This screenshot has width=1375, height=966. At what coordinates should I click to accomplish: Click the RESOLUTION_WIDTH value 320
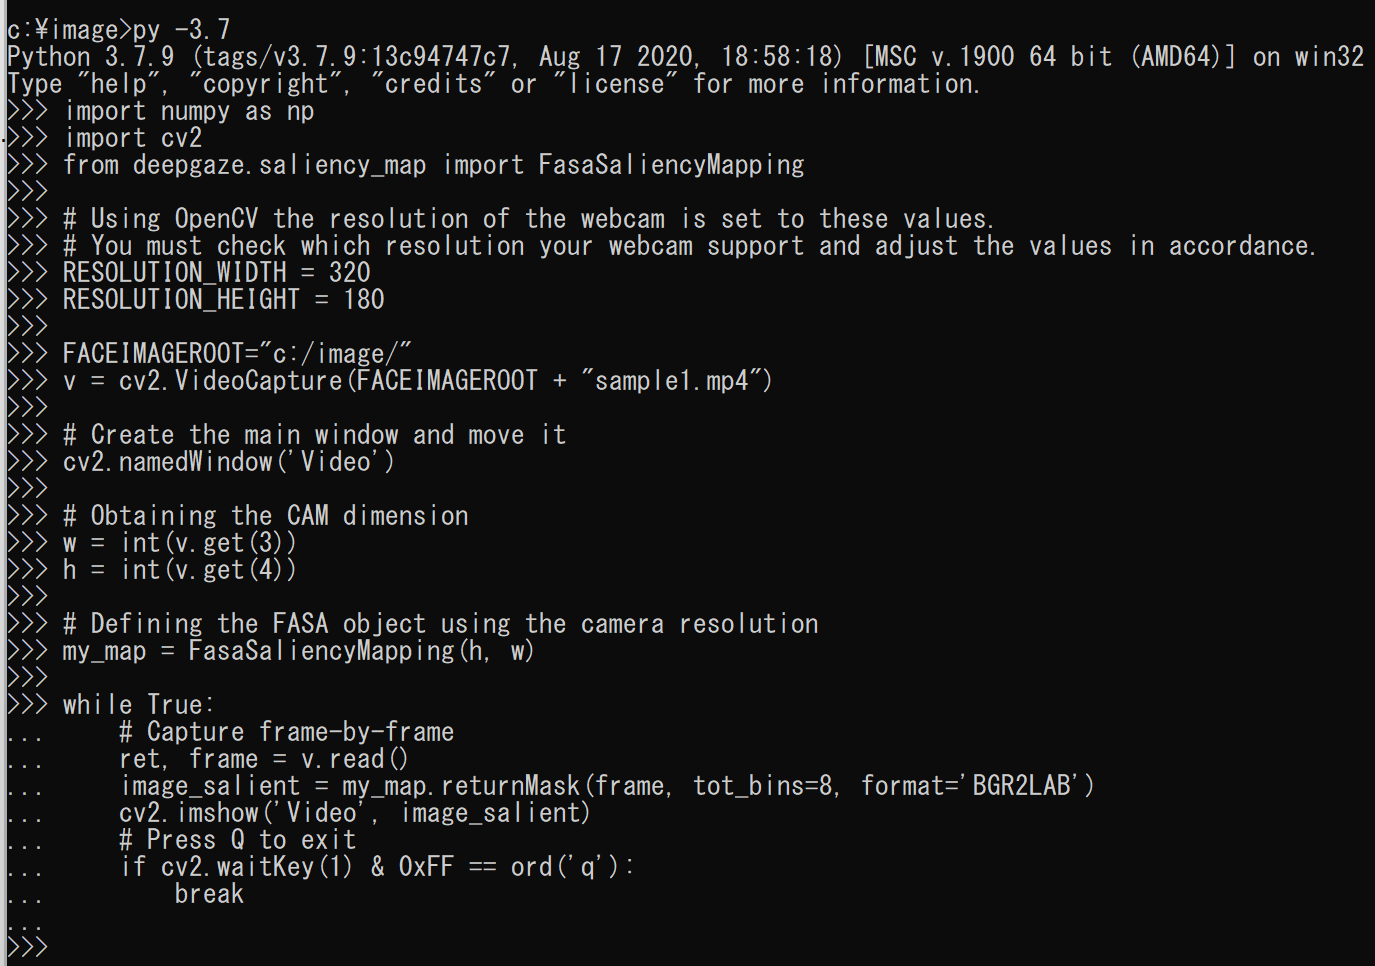click(x=349, y=273)
